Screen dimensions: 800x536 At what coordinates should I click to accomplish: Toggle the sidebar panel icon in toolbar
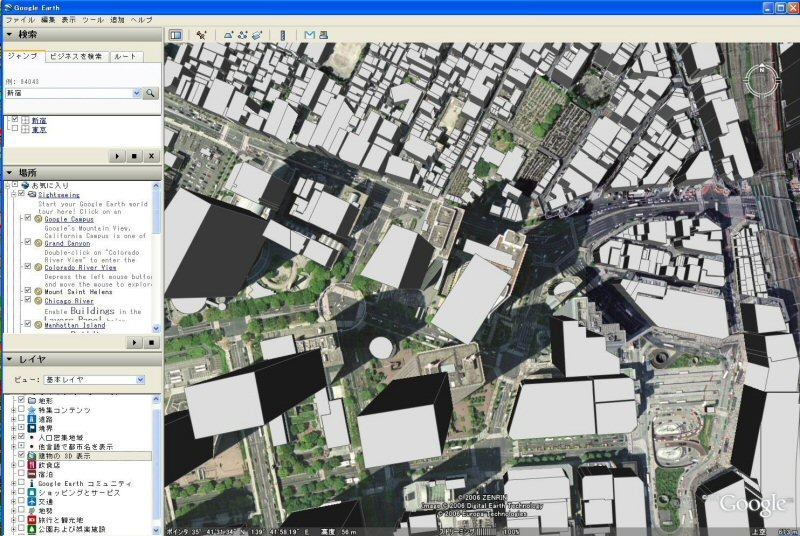176,35
